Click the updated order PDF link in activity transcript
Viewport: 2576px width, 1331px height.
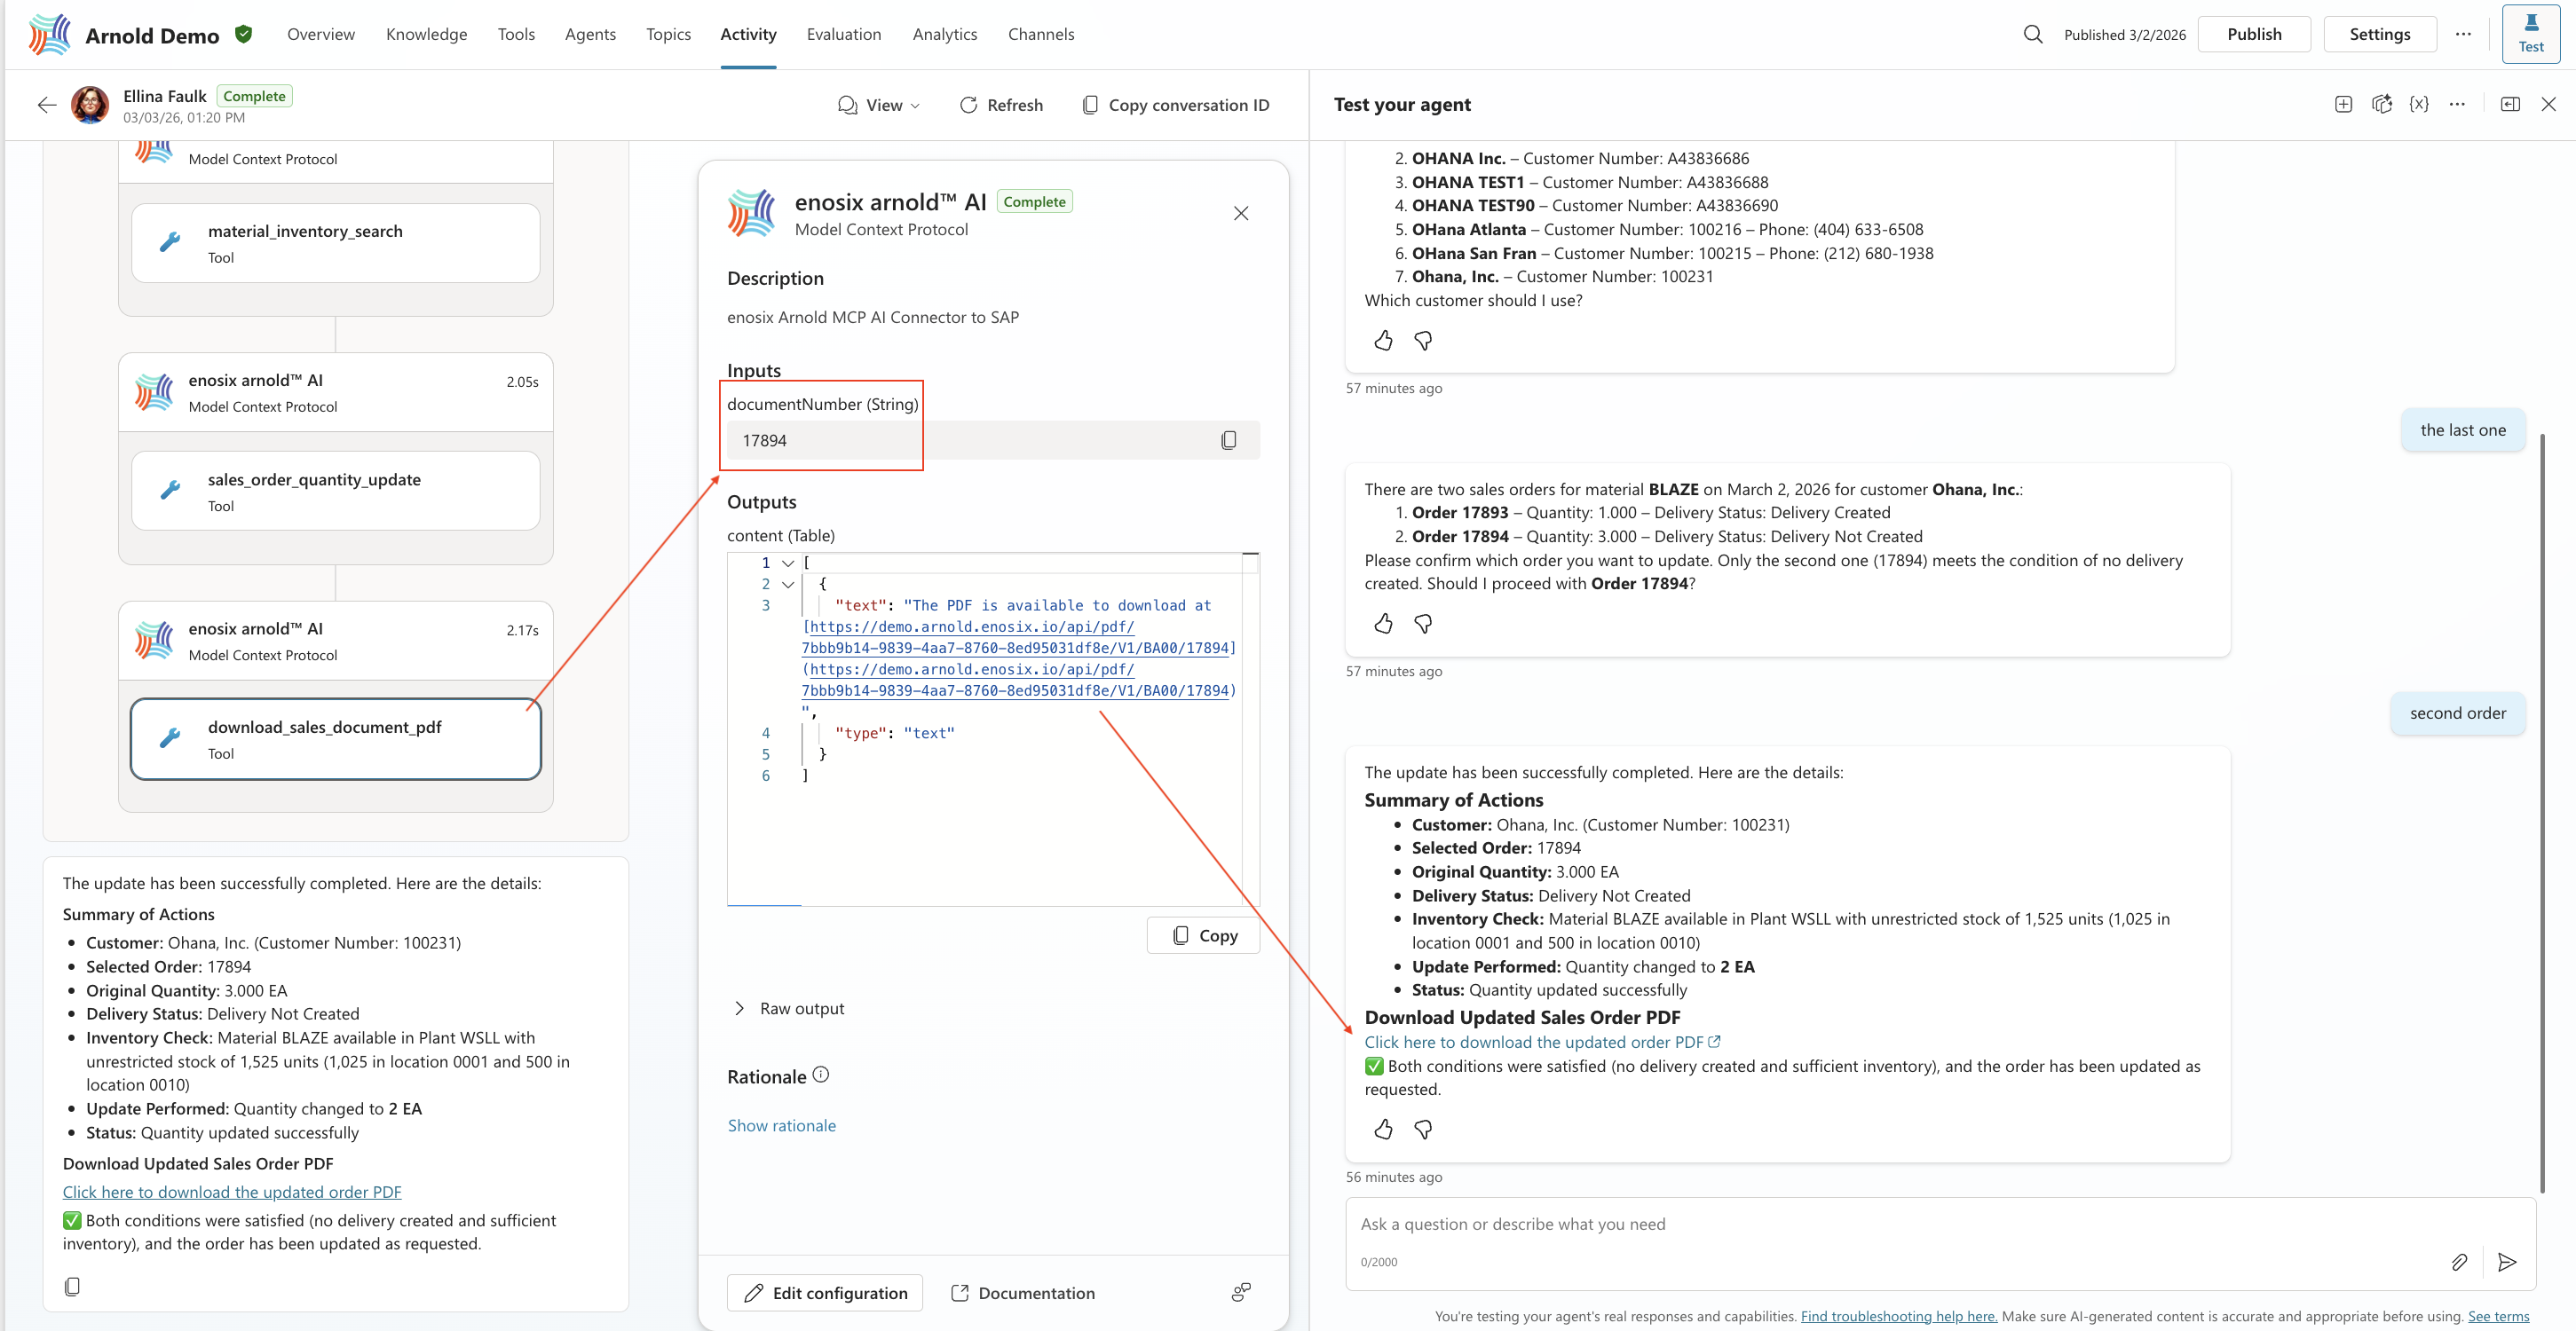pyautogui.click(x=232, y=1192)
